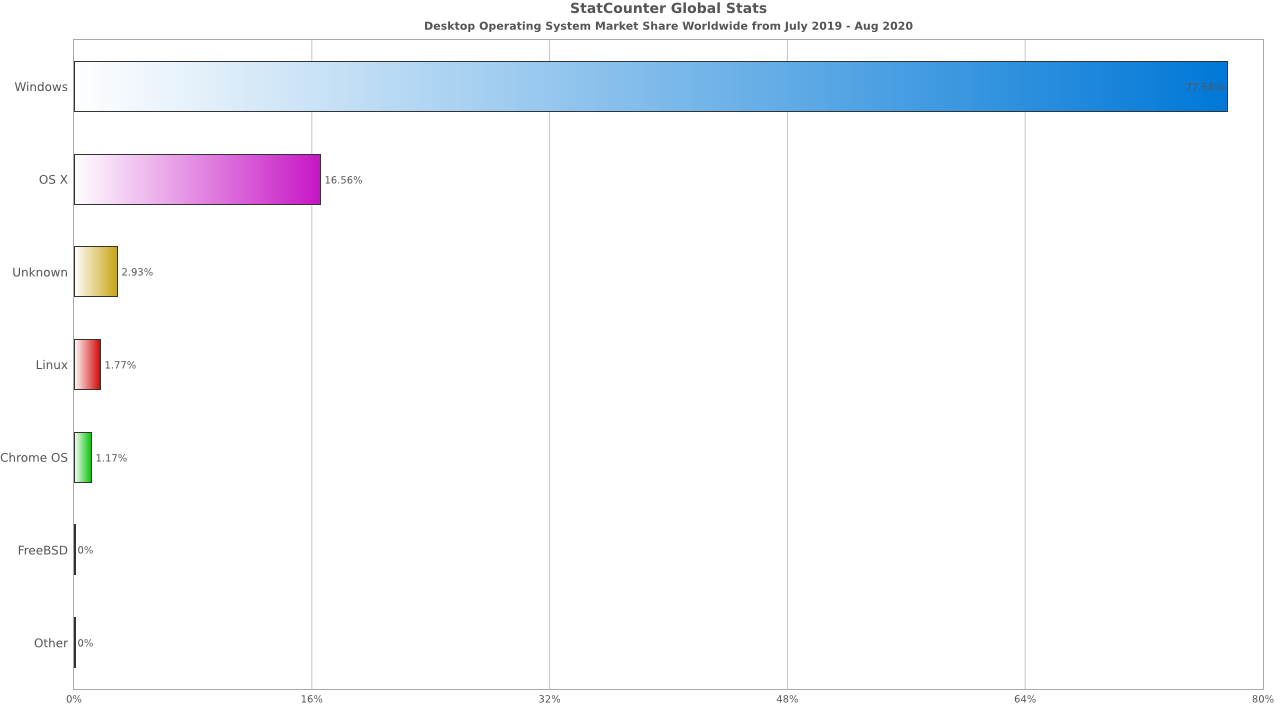This screenshot has width=1280, height=720.
Task: Click the "Other" axis label
Action: coord(51,643)
